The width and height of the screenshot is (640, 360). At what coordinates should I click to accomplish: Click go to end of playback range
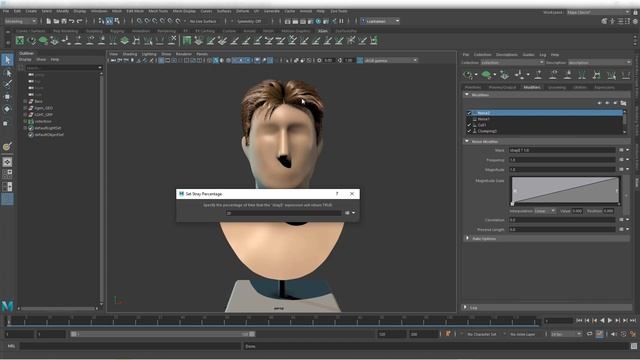pyautogui.click(x=633, y=321)
